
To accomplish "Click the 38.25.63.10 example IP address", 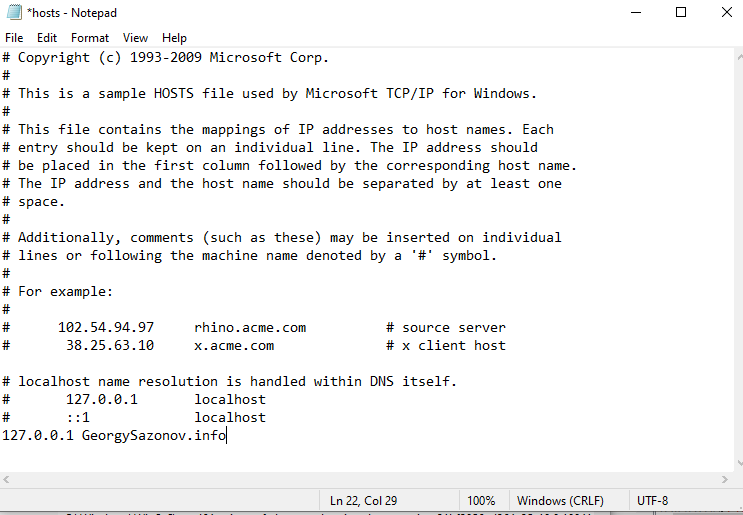I will tap(110, 345).
